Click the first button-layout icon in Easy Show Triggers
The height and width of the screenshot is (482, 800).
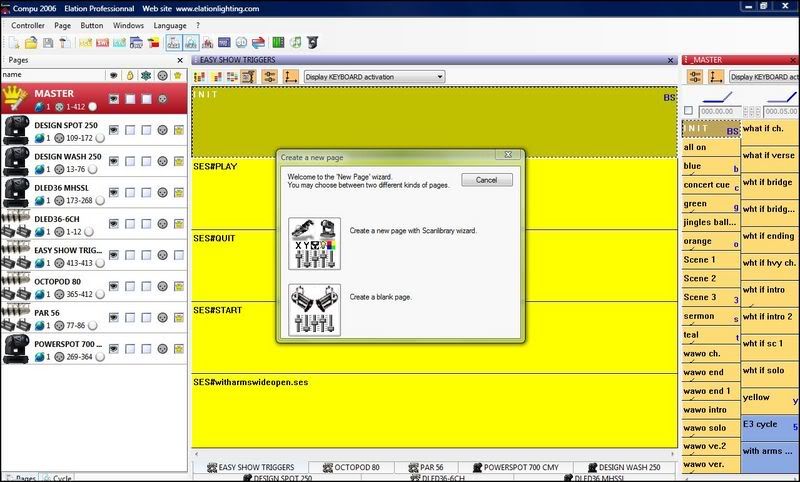coord(199,77)
